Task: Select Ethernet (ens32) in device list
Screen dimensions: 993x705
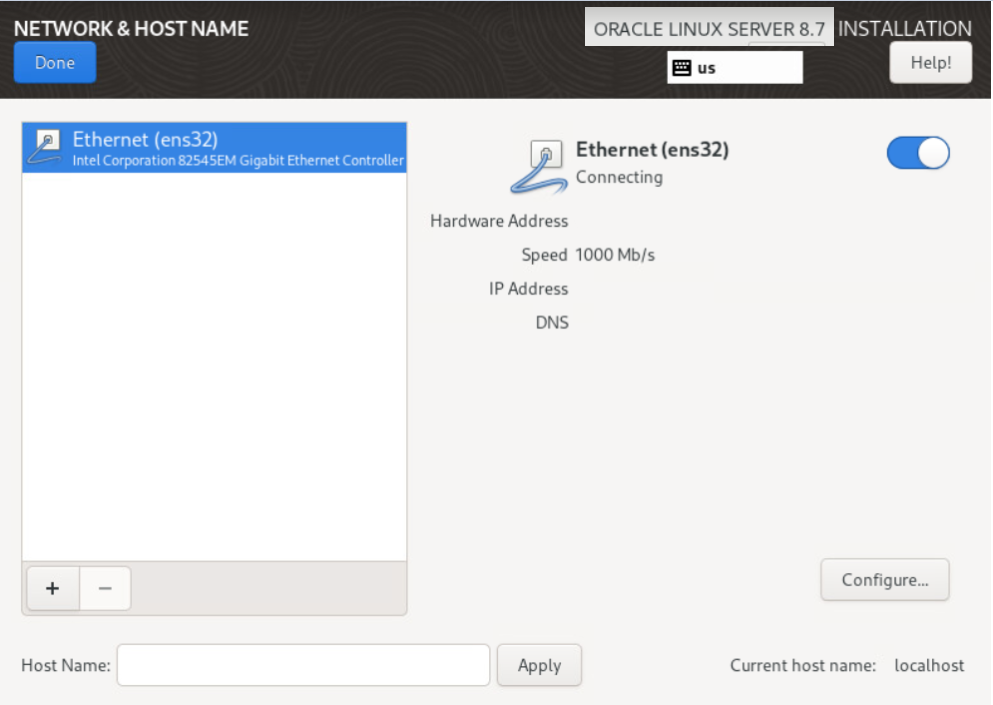Action: click(x=145, y=139)
